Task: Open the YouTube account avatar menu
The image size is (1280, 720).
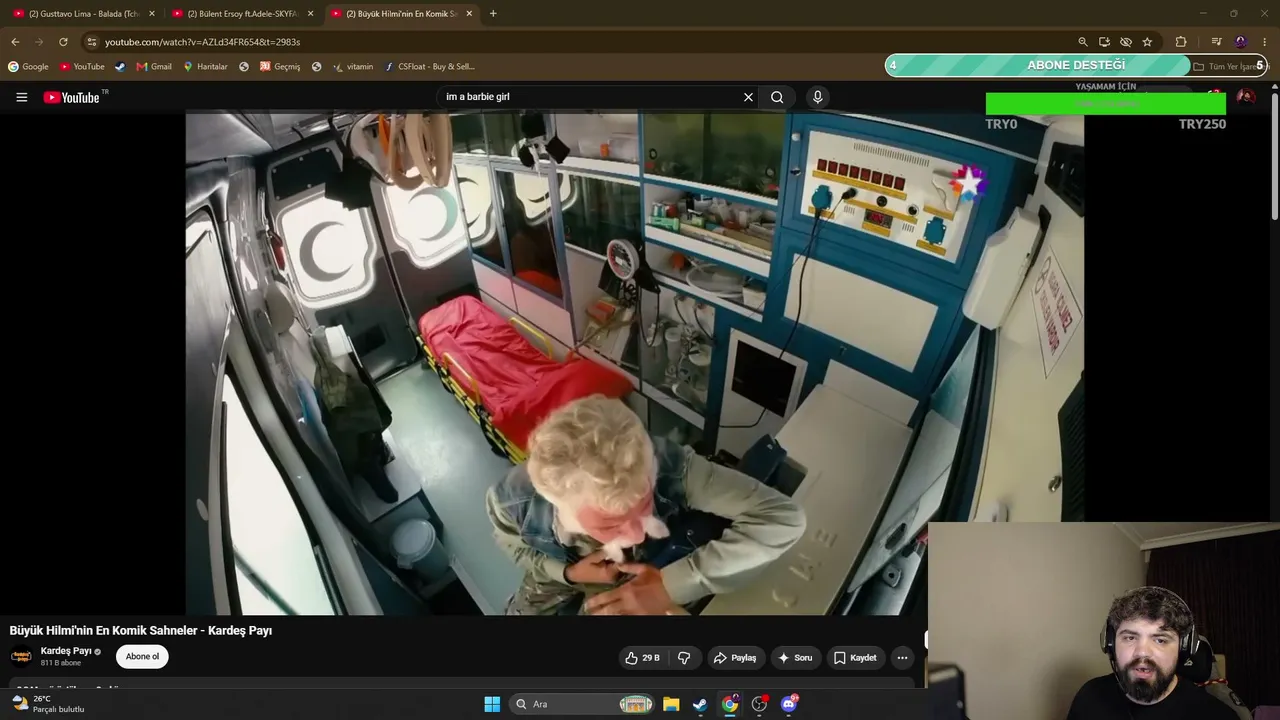Action: tap(1246, 97)
